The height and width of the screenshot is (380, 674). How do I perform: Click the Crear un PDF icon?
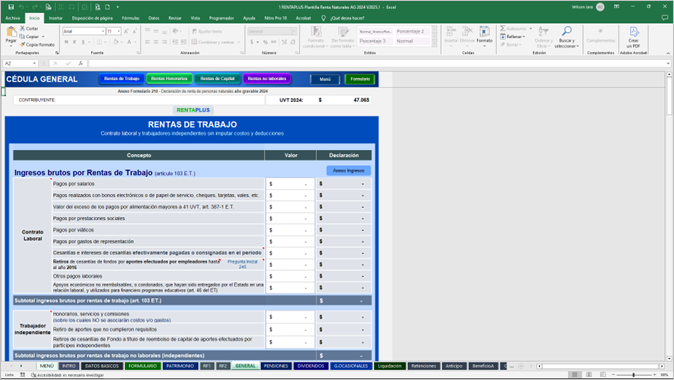point(634,32)
